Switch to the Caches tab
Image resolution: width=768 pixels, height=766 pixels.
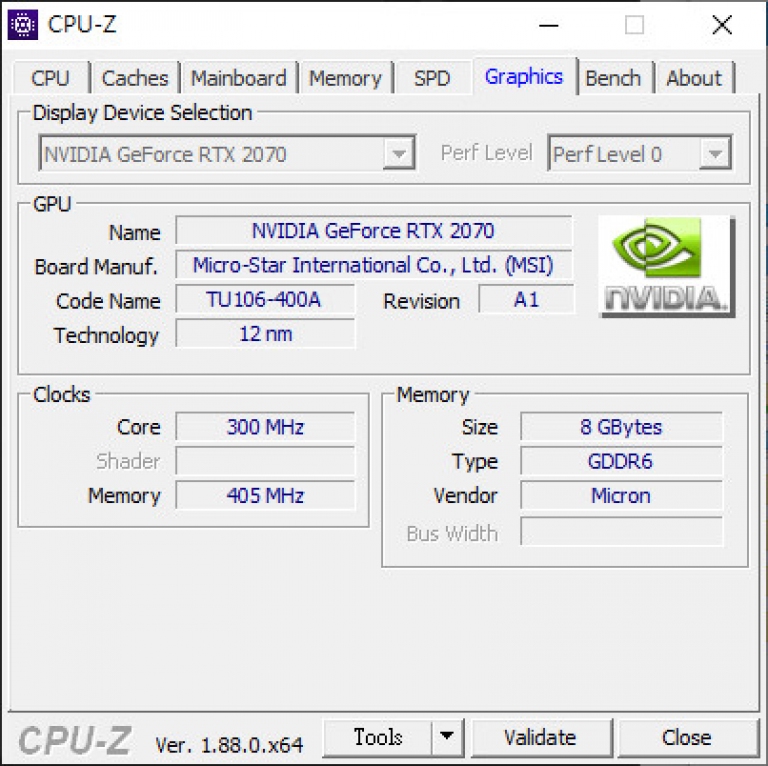(135, 78)
